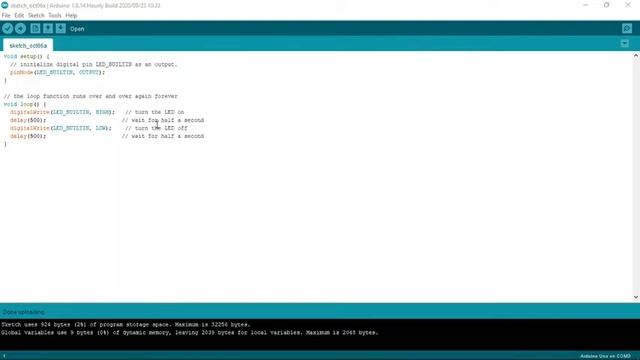This screenshot has height=360, width=640.
Task: Click the pinMode(LED_BUILTIN, OUTPUT) line
Action: point(58,72)
